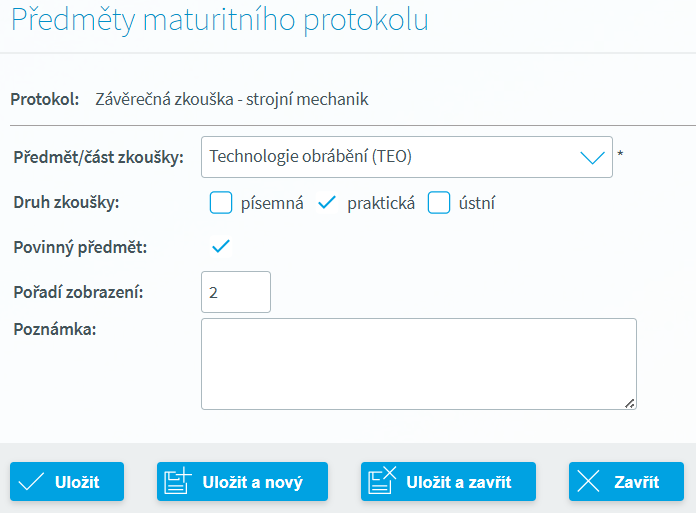The height and width of the screenshot is (513, 696).
Task: Click the písemná label text
Action: tap(272, 203)
